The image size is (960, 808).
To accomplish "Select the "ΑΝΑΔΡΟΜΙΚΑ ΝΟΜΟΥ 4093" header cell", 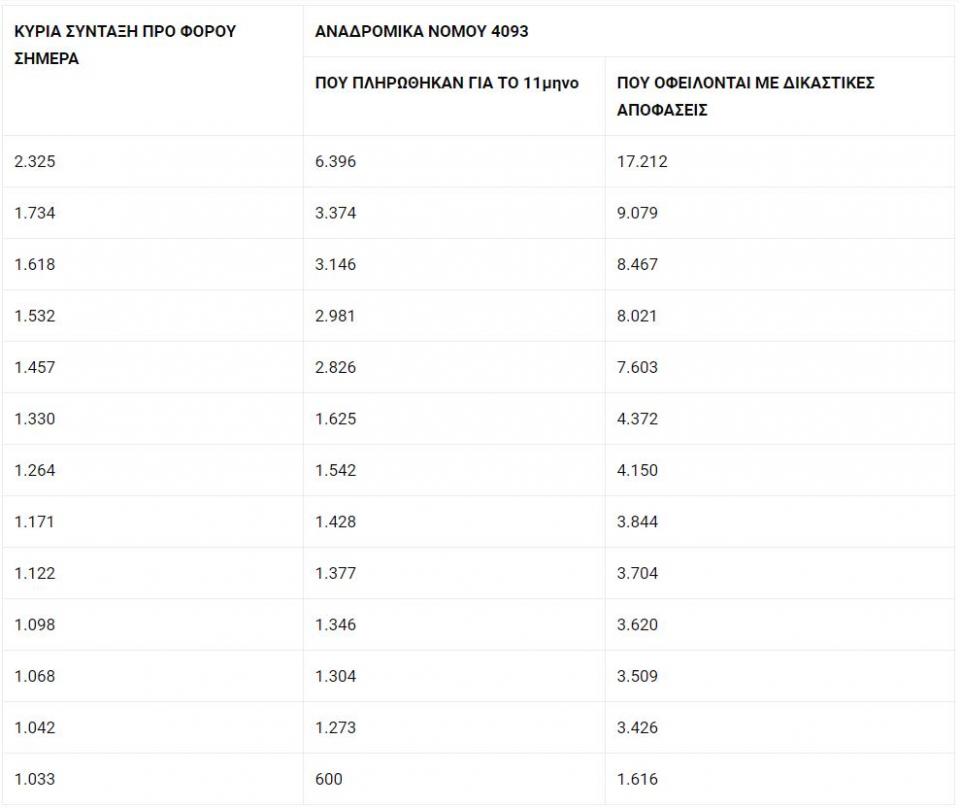I will click(x=422, y=31).
